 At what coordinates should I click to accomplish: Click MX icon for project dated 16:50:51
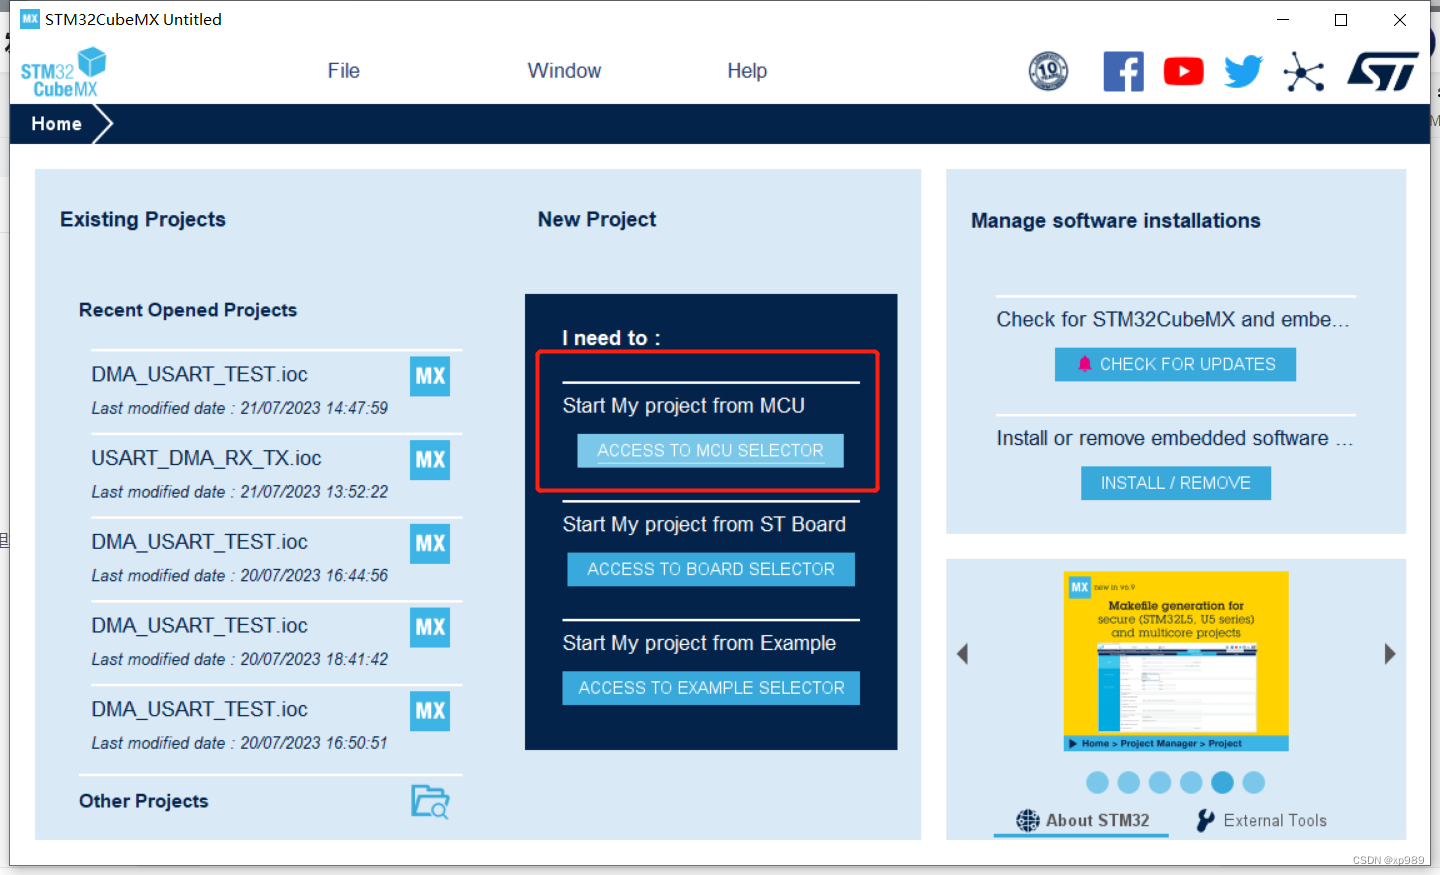(x=430, y=711)
